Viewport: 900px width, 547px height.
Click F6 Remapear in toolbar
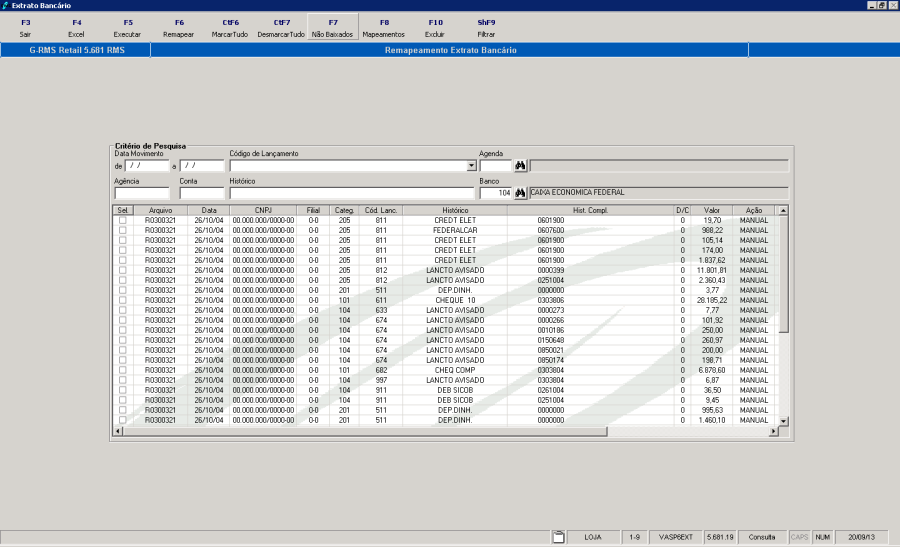(179, 28)
